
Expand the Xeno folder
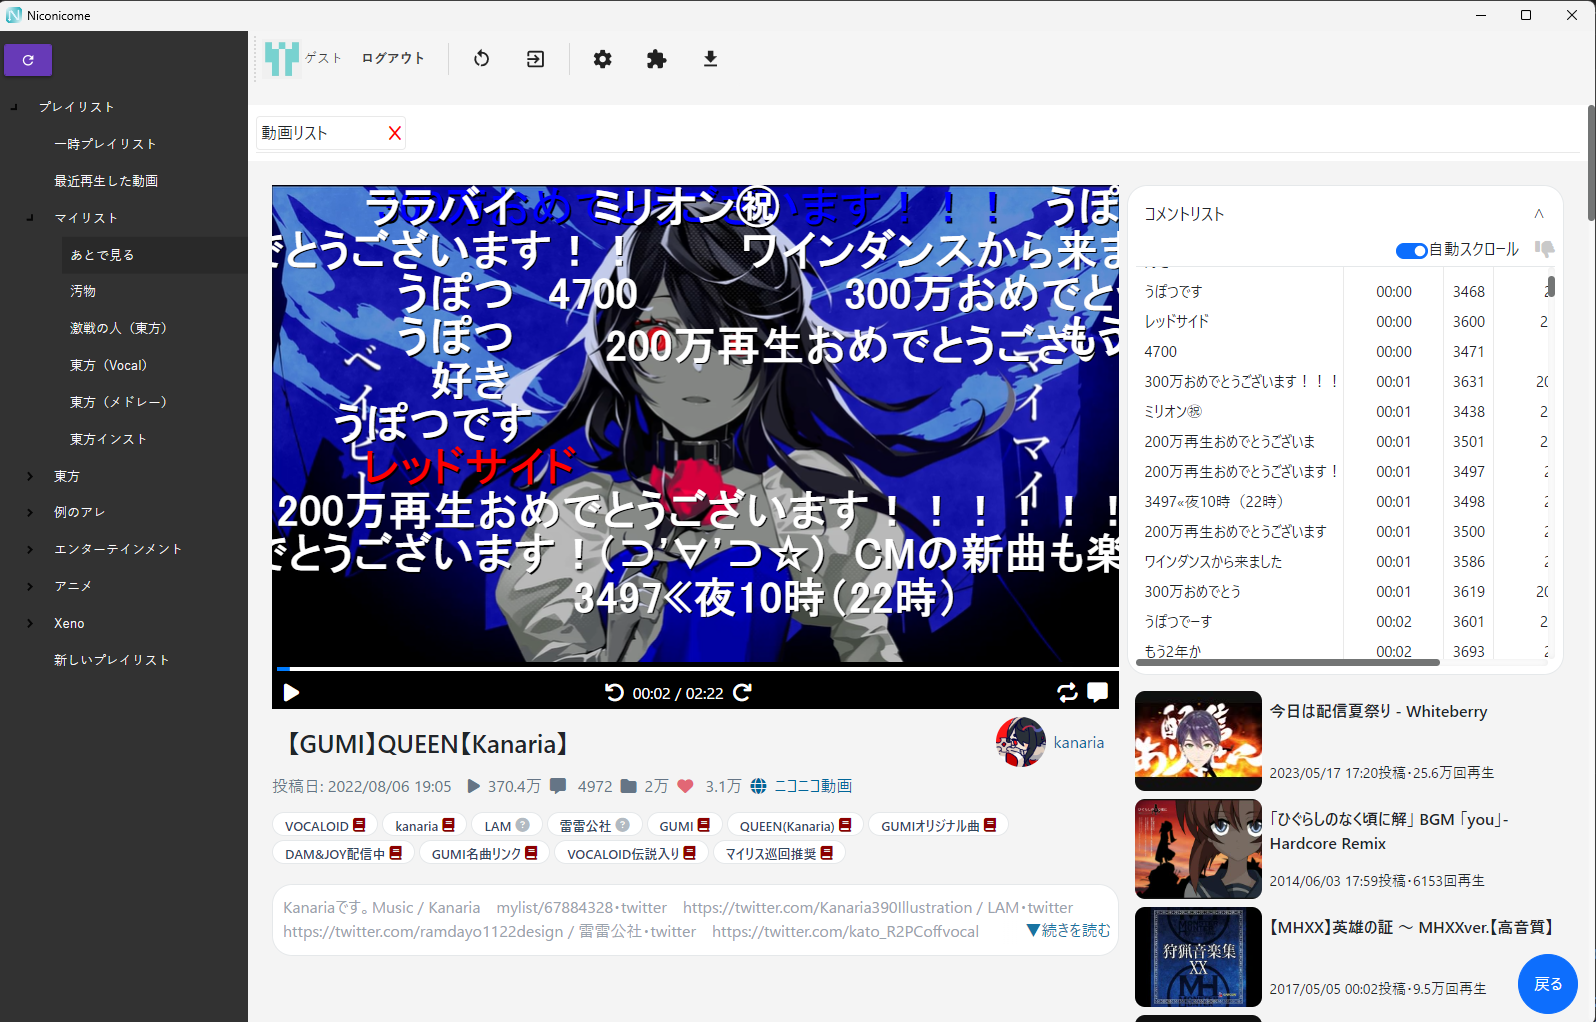[x=30, y=623]
